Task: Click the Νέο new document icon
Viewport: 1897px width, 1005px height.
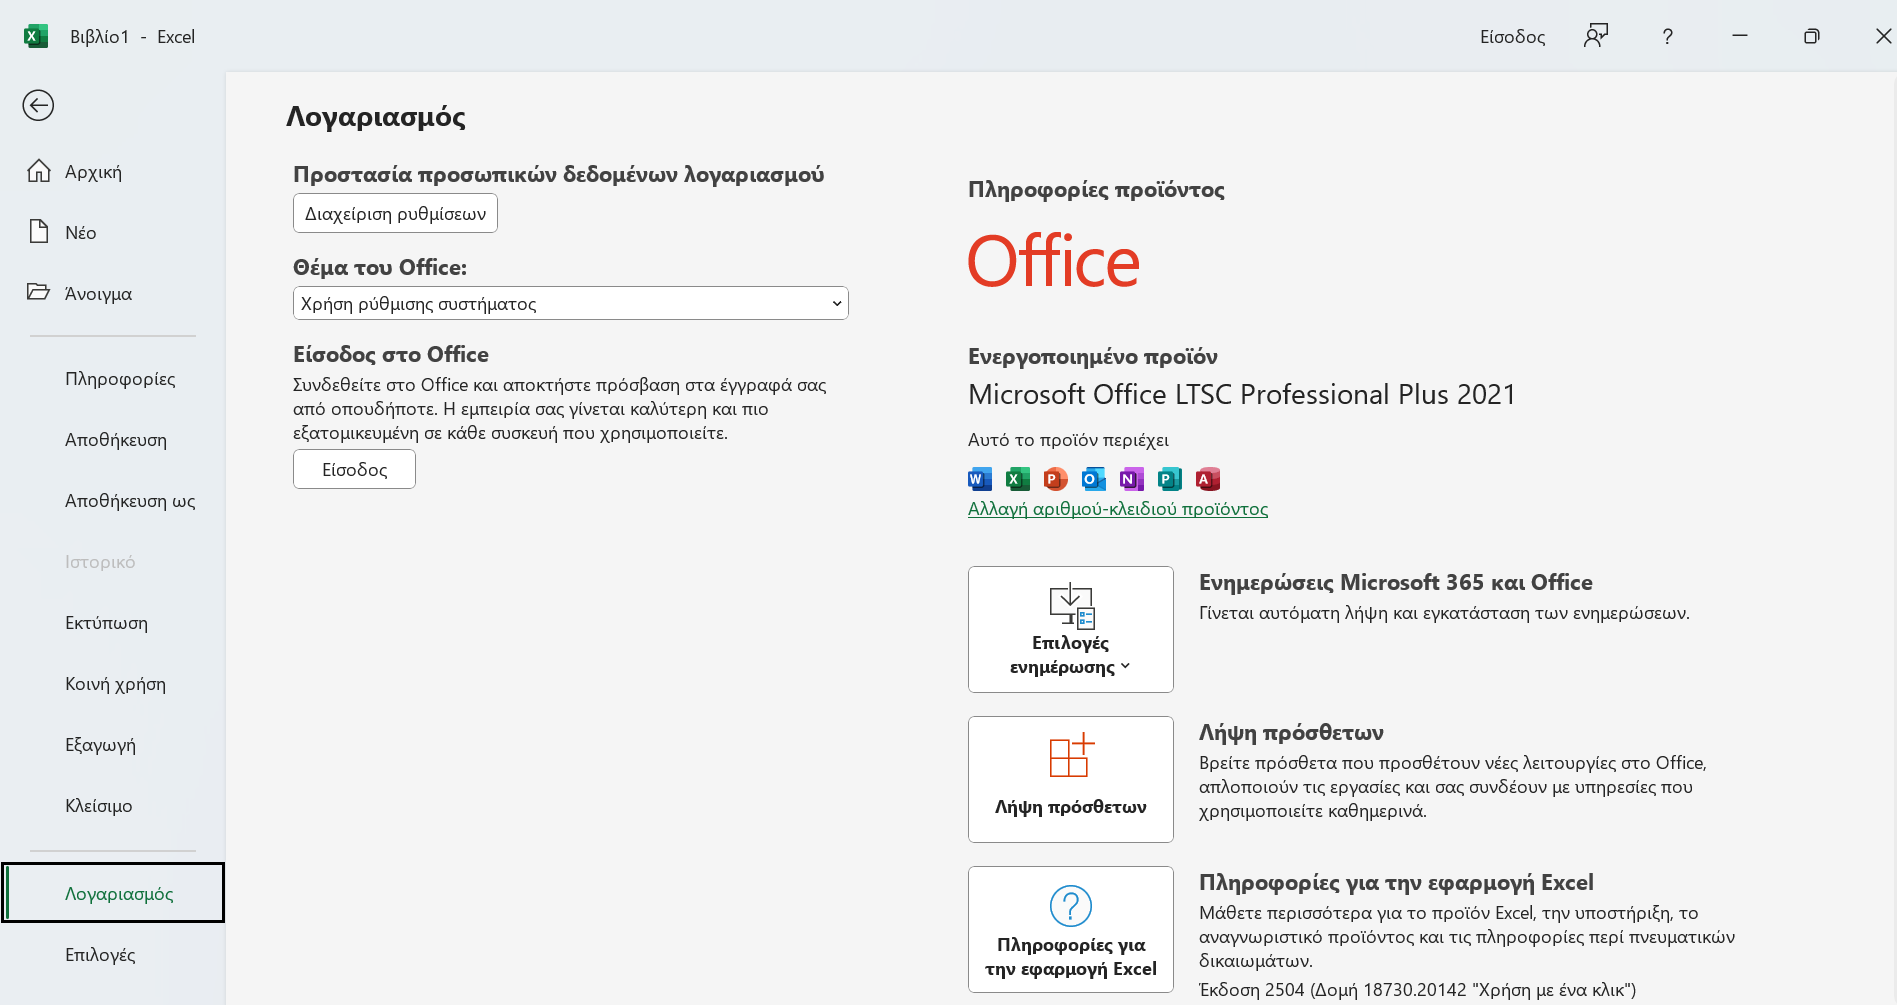Action: click(x=39, y=232)
